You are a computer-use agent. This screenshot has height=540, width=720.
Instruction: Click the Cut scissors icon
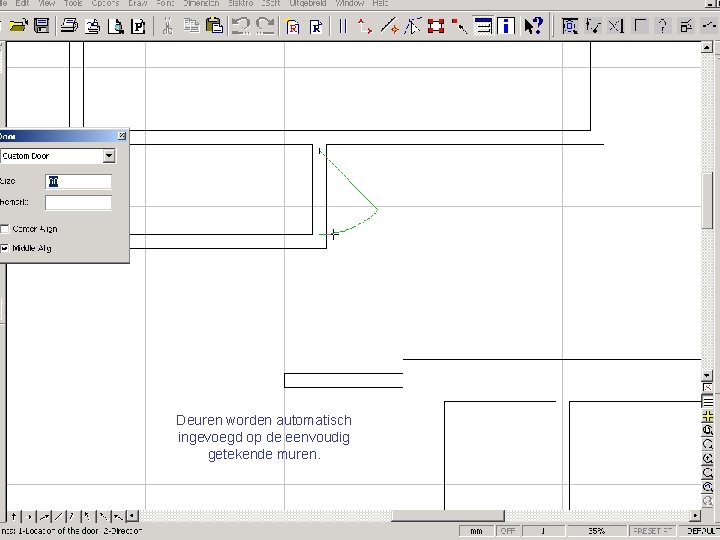point(166,26)
